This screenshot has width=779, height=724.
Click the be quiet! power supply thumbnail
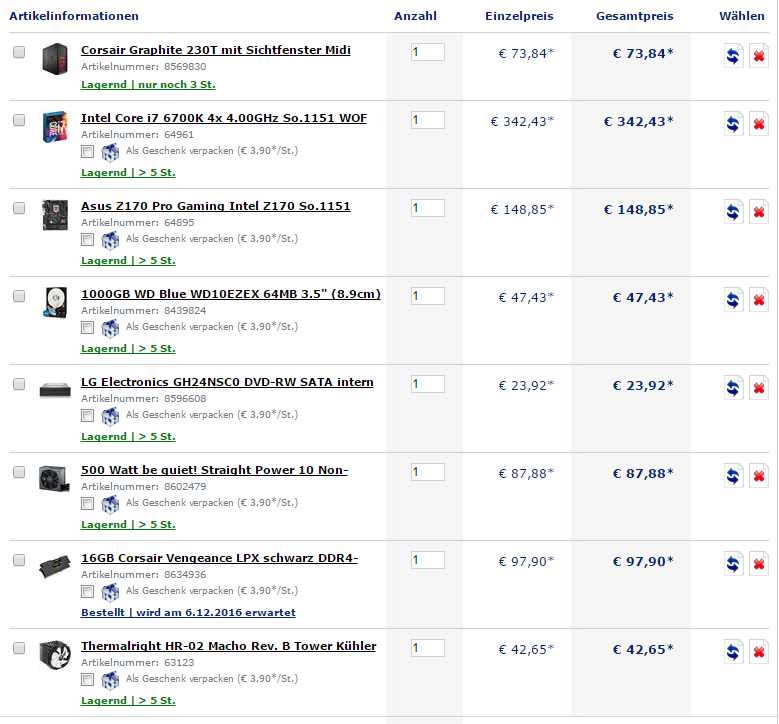tap(55, 478)
